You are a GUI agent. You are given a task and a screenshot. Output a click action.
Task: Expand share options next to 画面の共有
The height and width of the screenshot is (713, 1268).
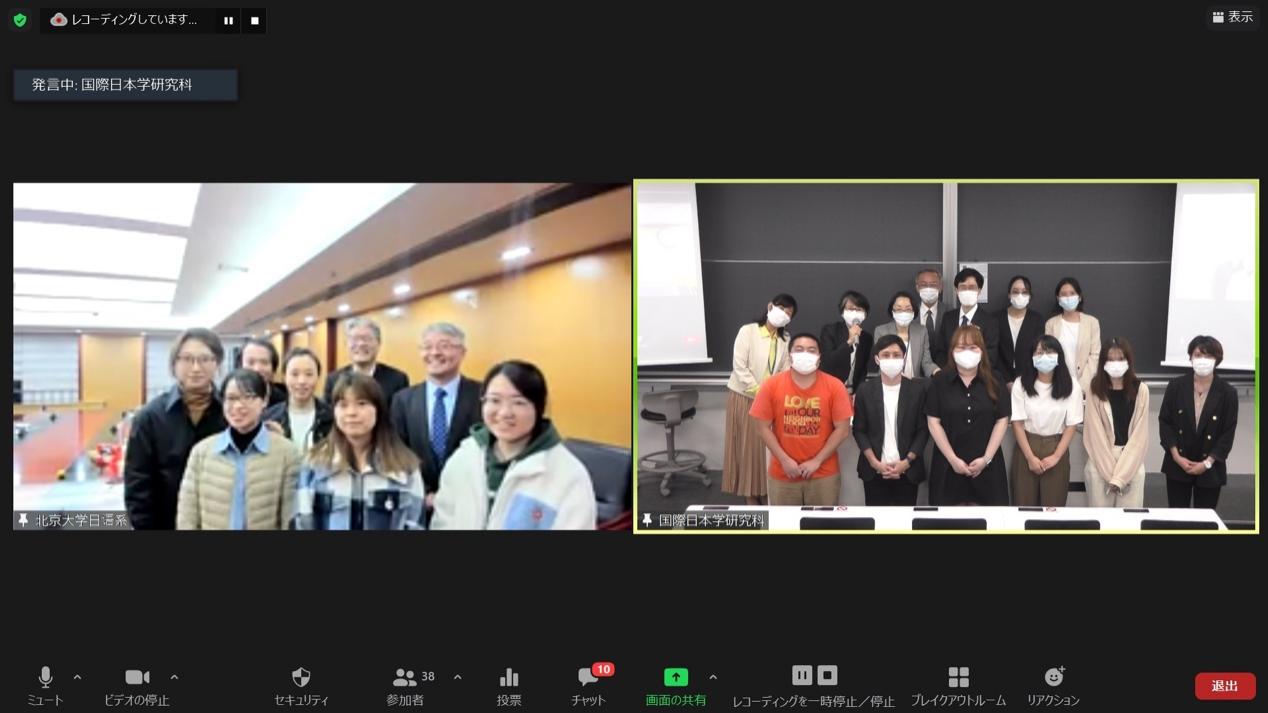click(713, 677)
